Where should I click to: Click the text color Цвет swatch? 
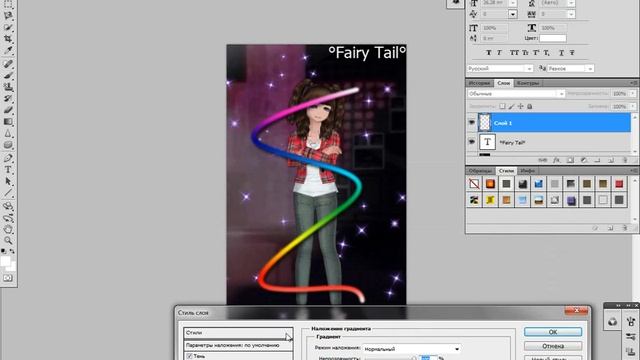[x=553, y=38]
